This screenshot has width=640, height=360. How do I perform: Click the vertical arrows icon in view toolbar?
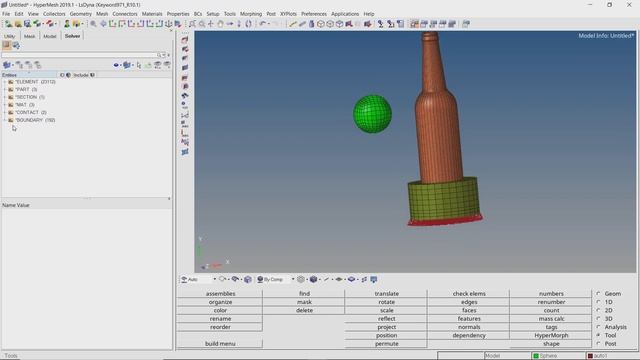click(x=239, y=24)
